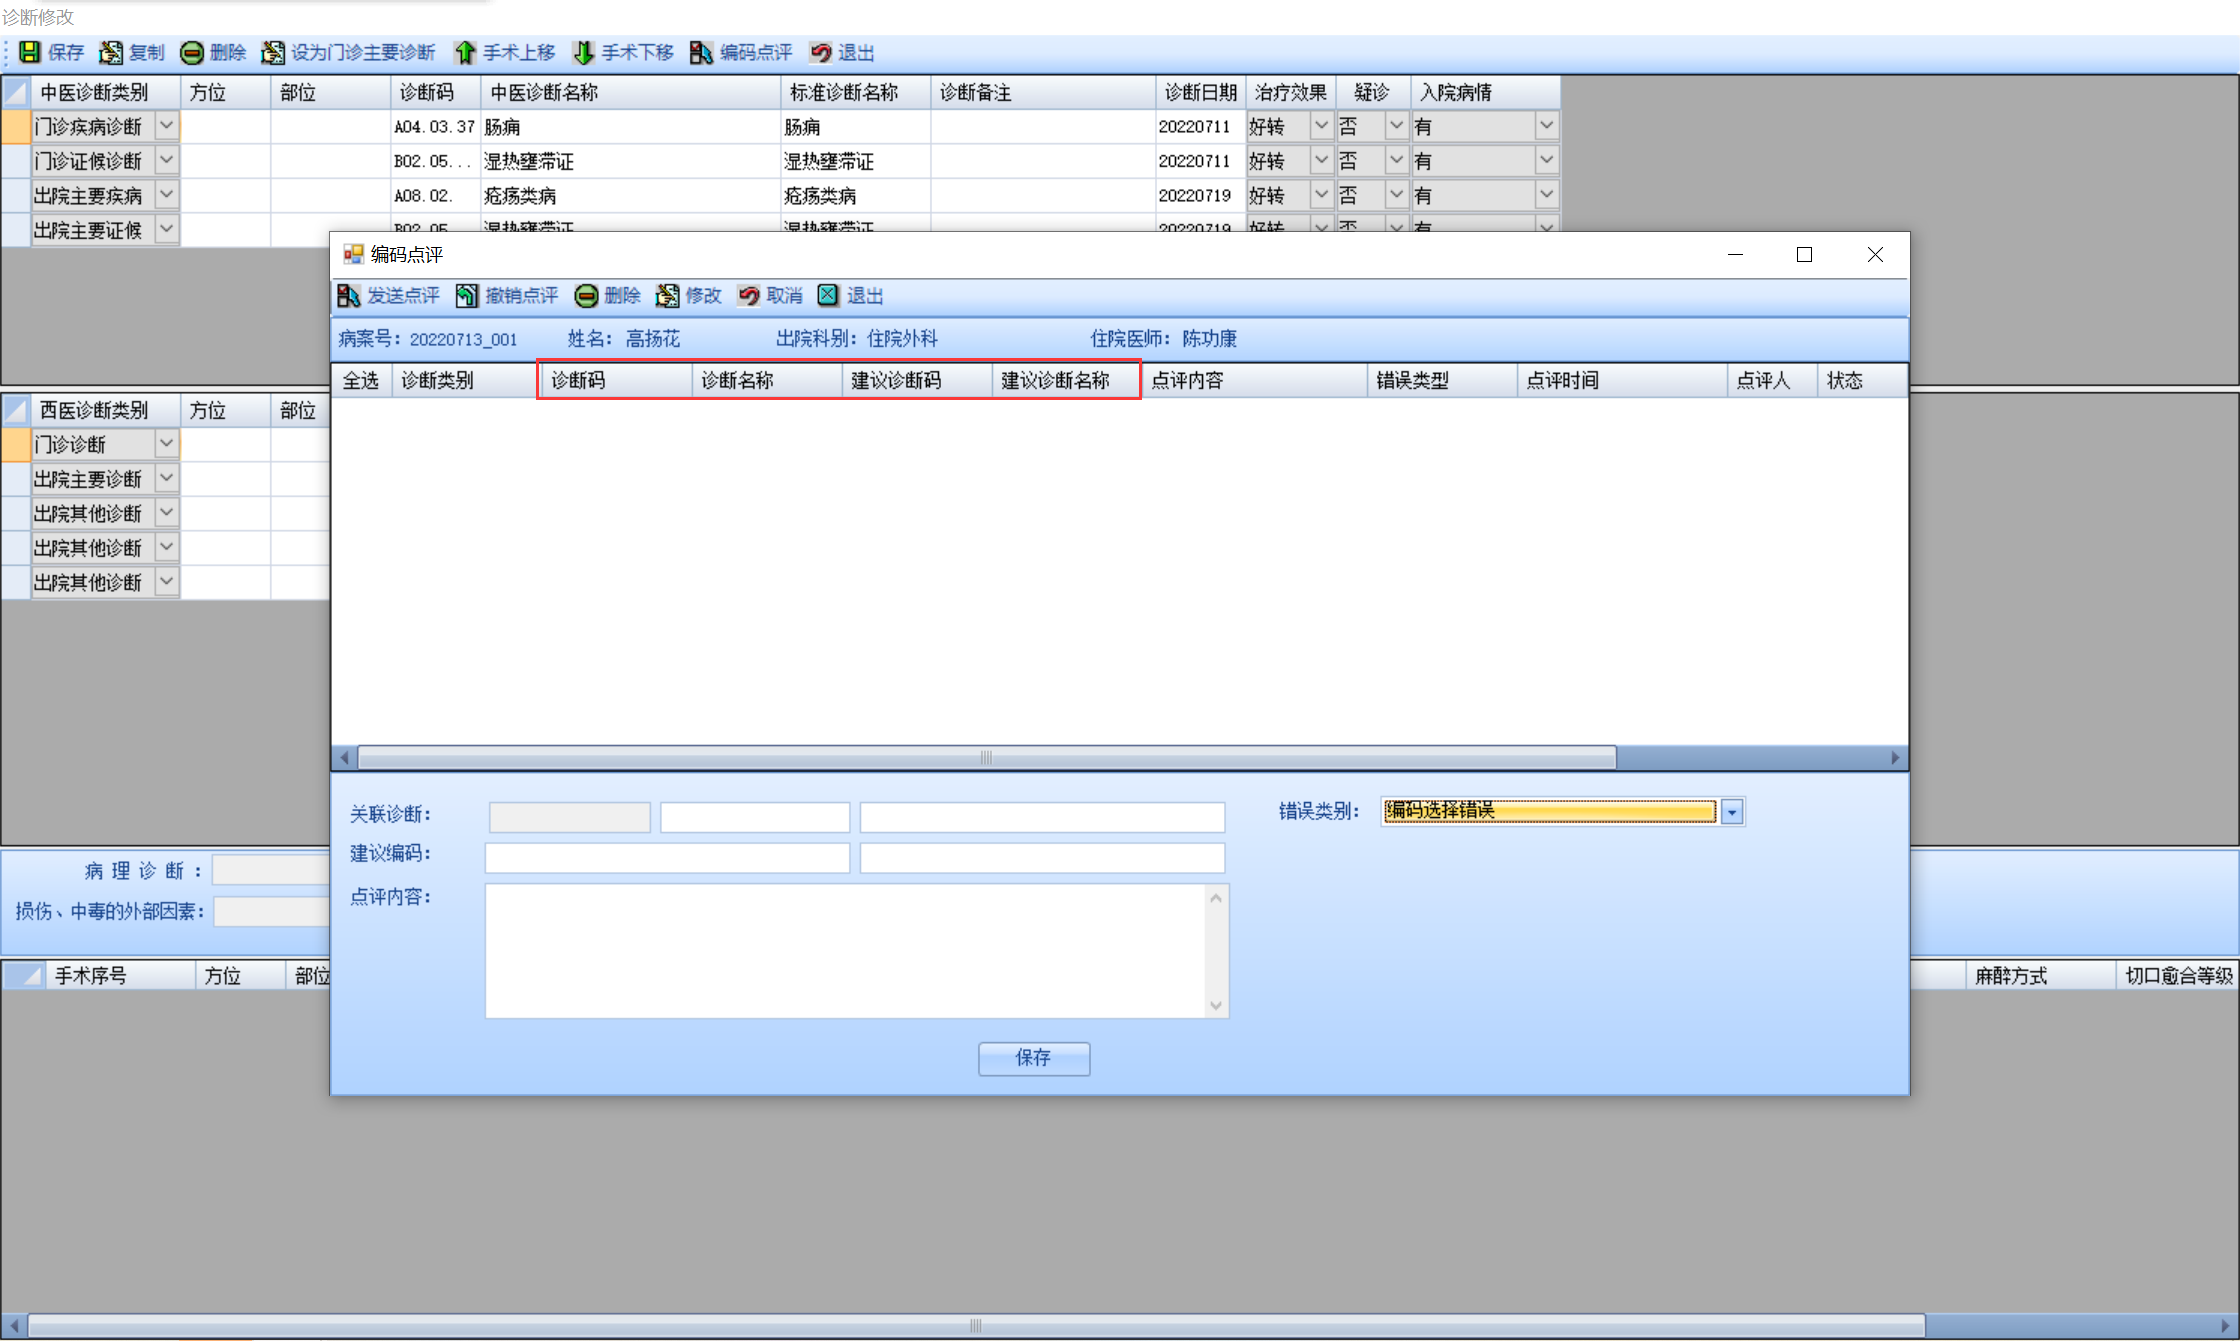Screen dimensions: 2240x1341
Task: Click the 复制 copy toolbar icon
Action: (111, 52)
